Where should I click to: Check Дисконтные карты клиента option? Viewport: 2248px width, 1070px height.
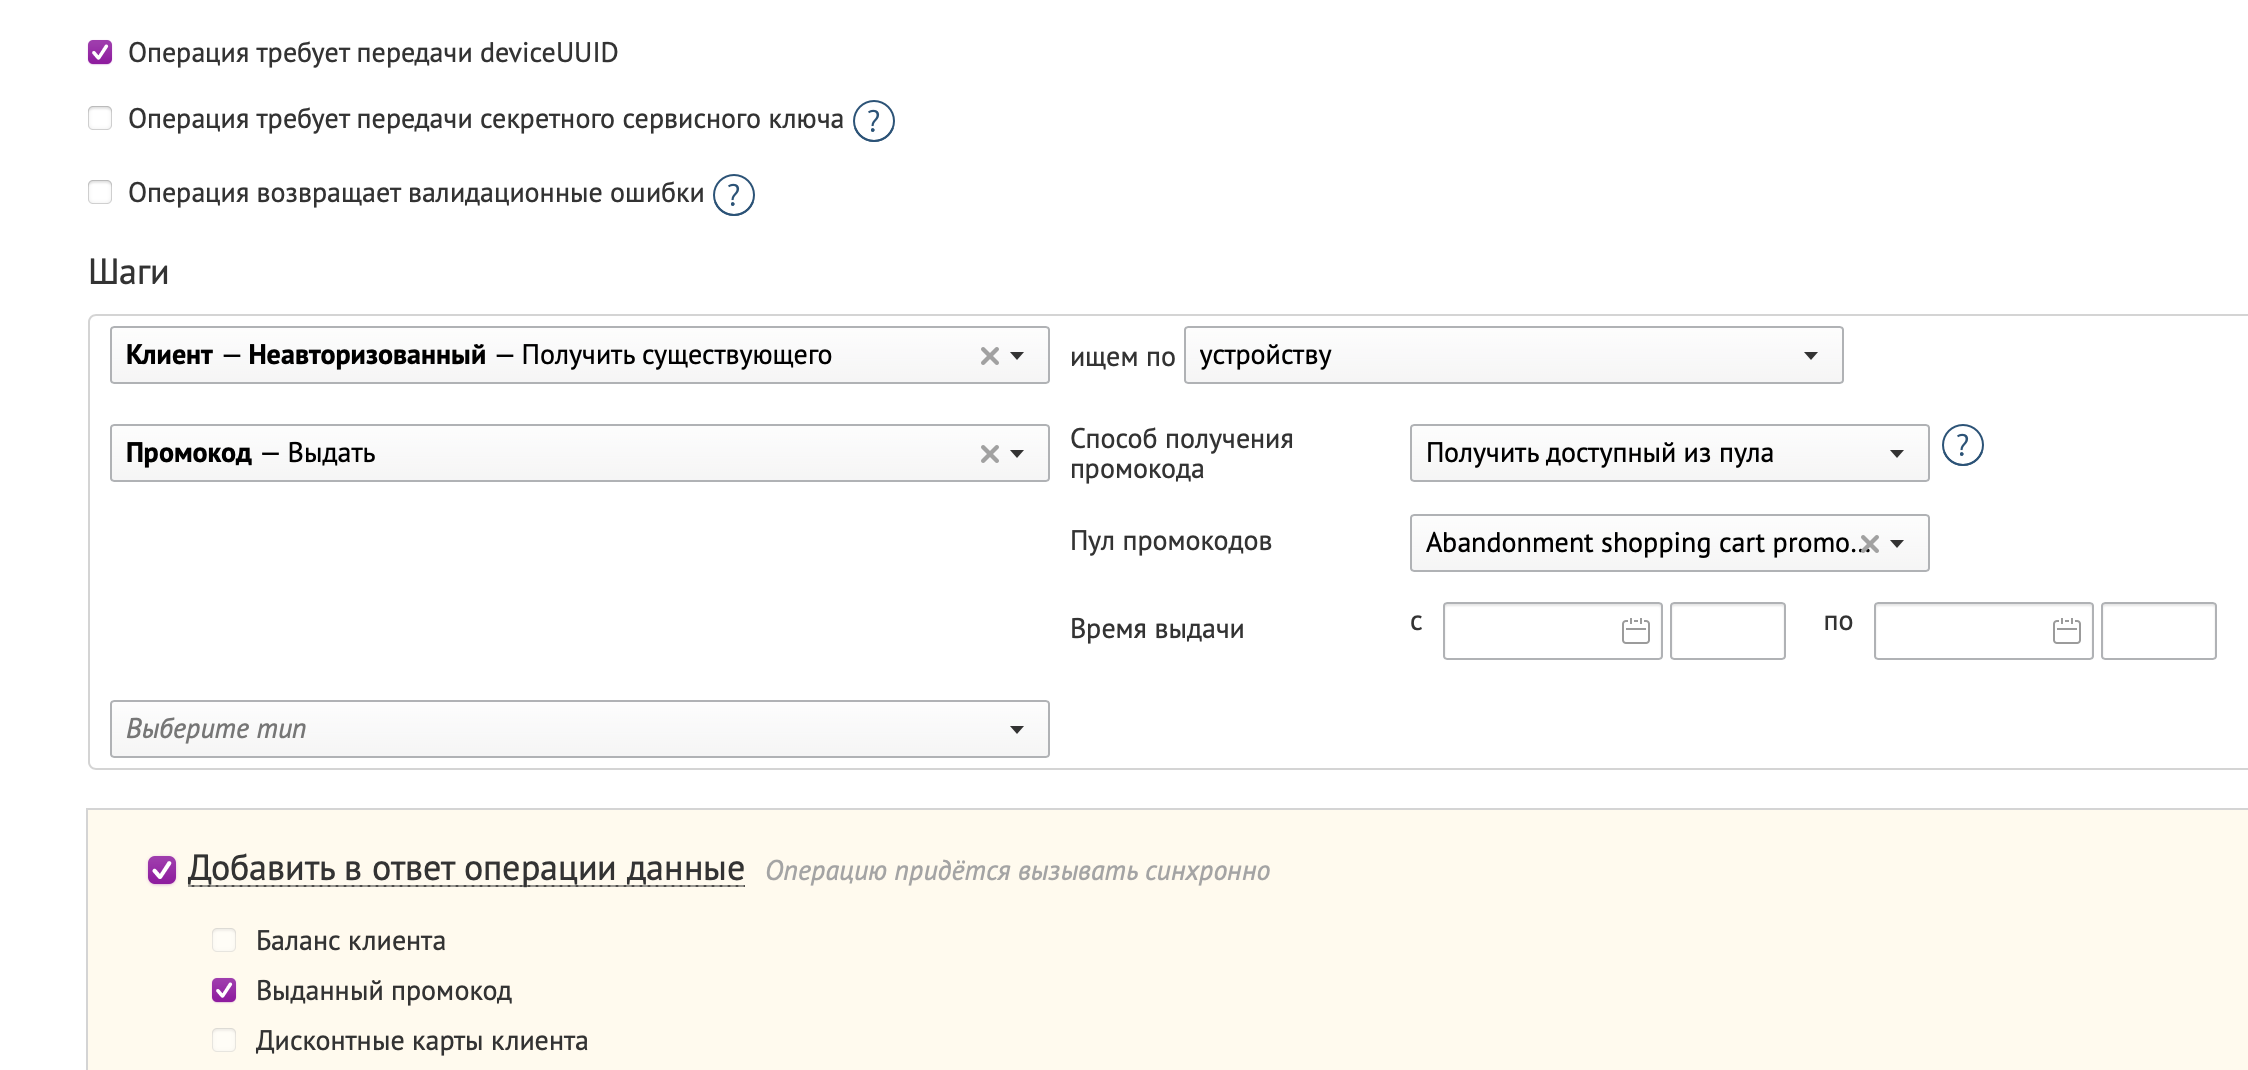(224, 1040)
